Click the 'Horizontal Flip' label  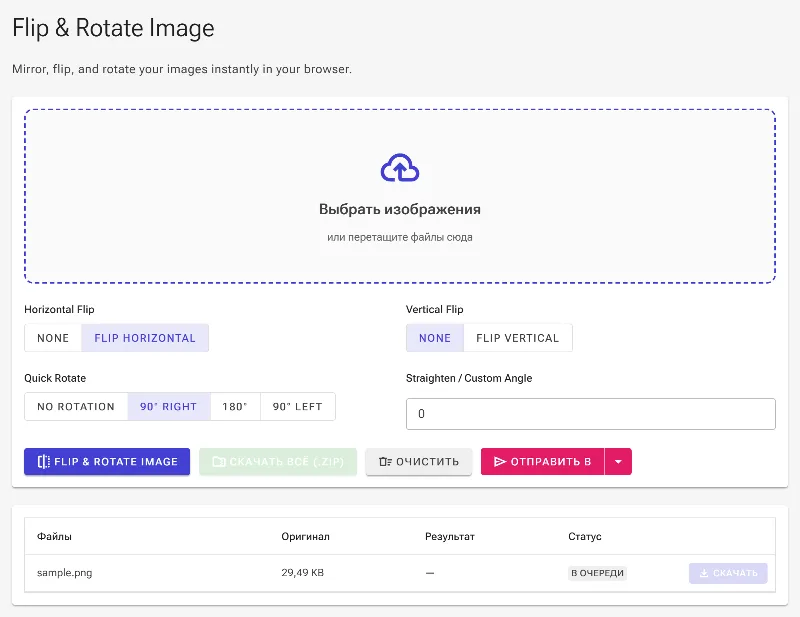[59, 309]
